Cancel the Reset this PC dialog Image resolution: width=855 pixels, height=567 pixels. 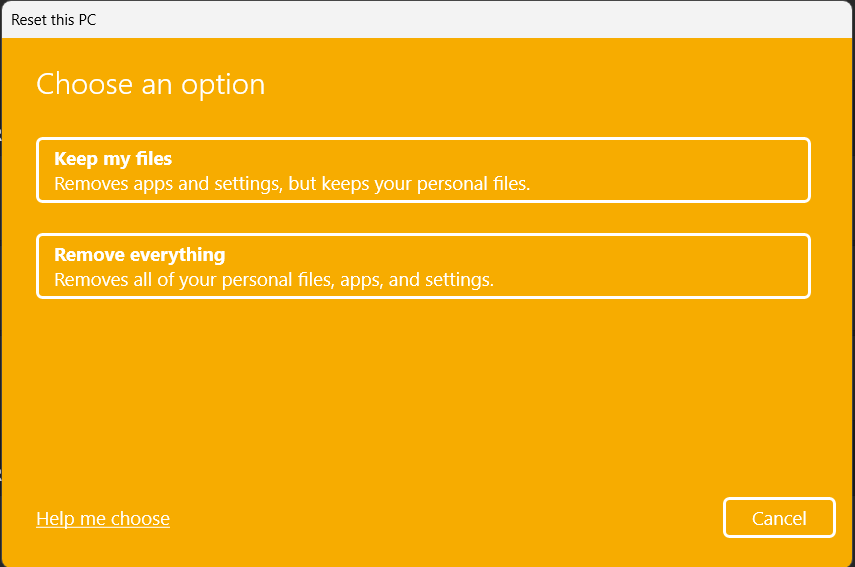[779, 518]
